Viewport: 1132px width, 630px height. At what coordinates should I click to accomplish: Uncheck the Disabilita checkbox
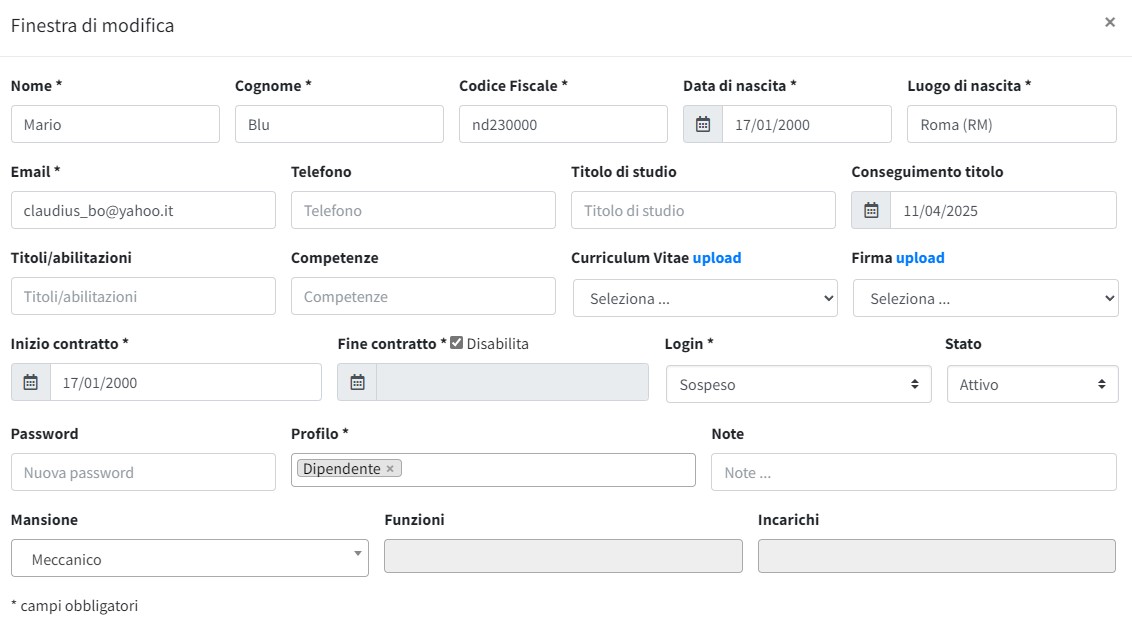[457, 343]
